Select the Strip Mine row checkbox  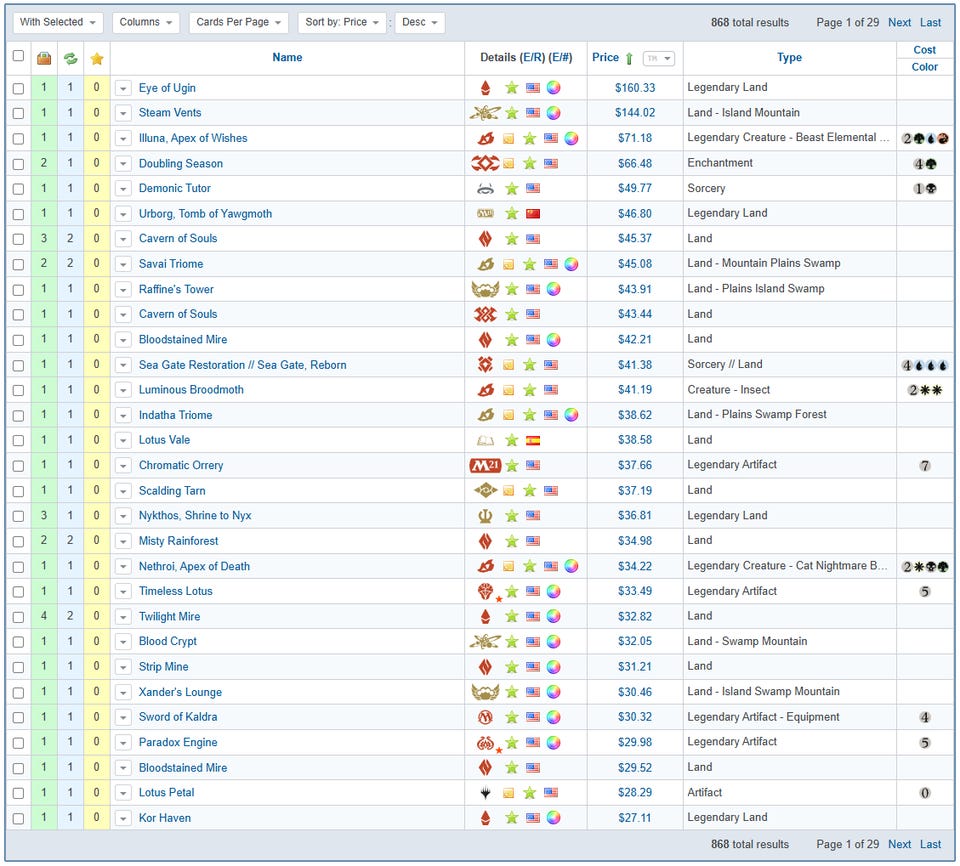(x=18, y=667)
